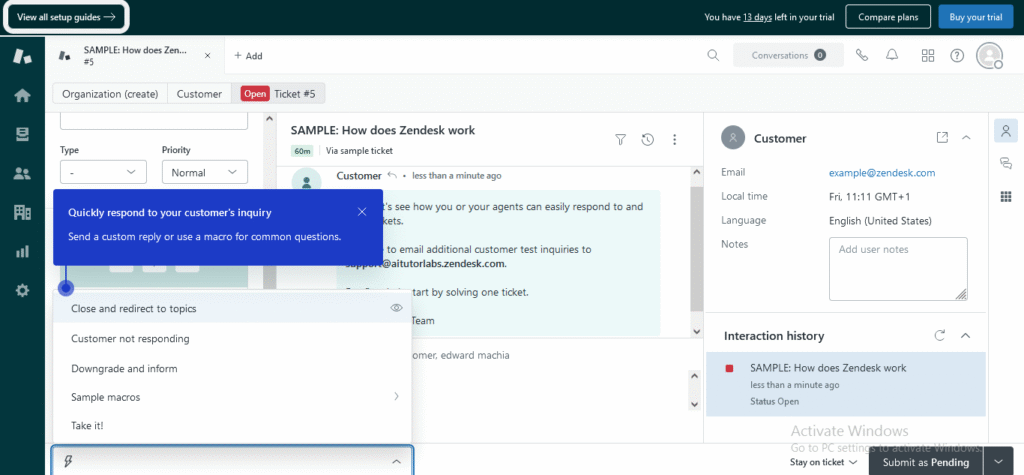
Task: Collapse the Customer details section
Action: [x=967, y=137]
